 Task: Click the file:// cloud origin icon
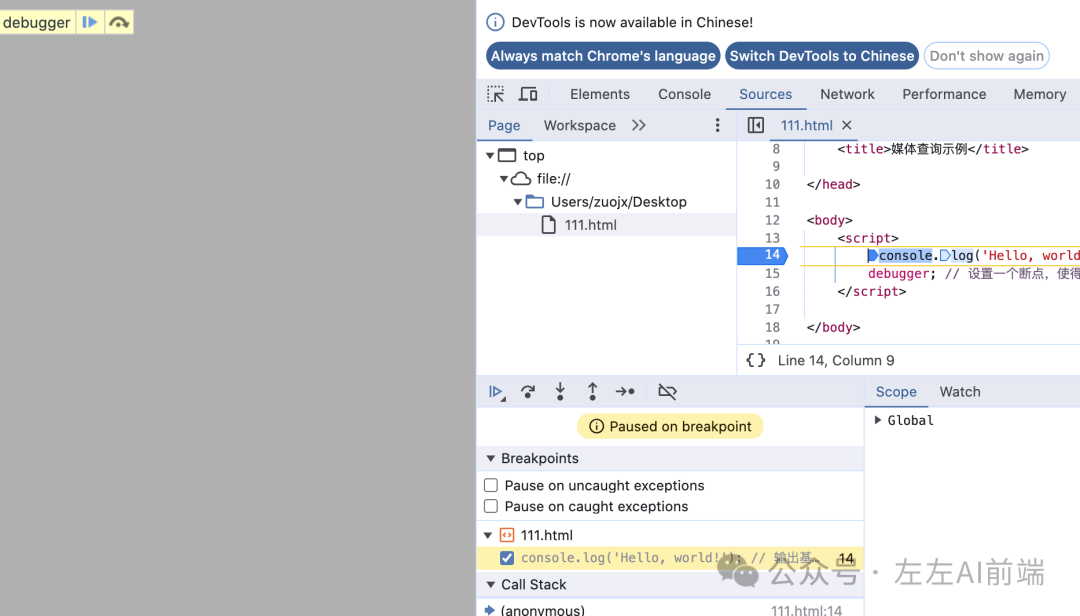[521, 178]
